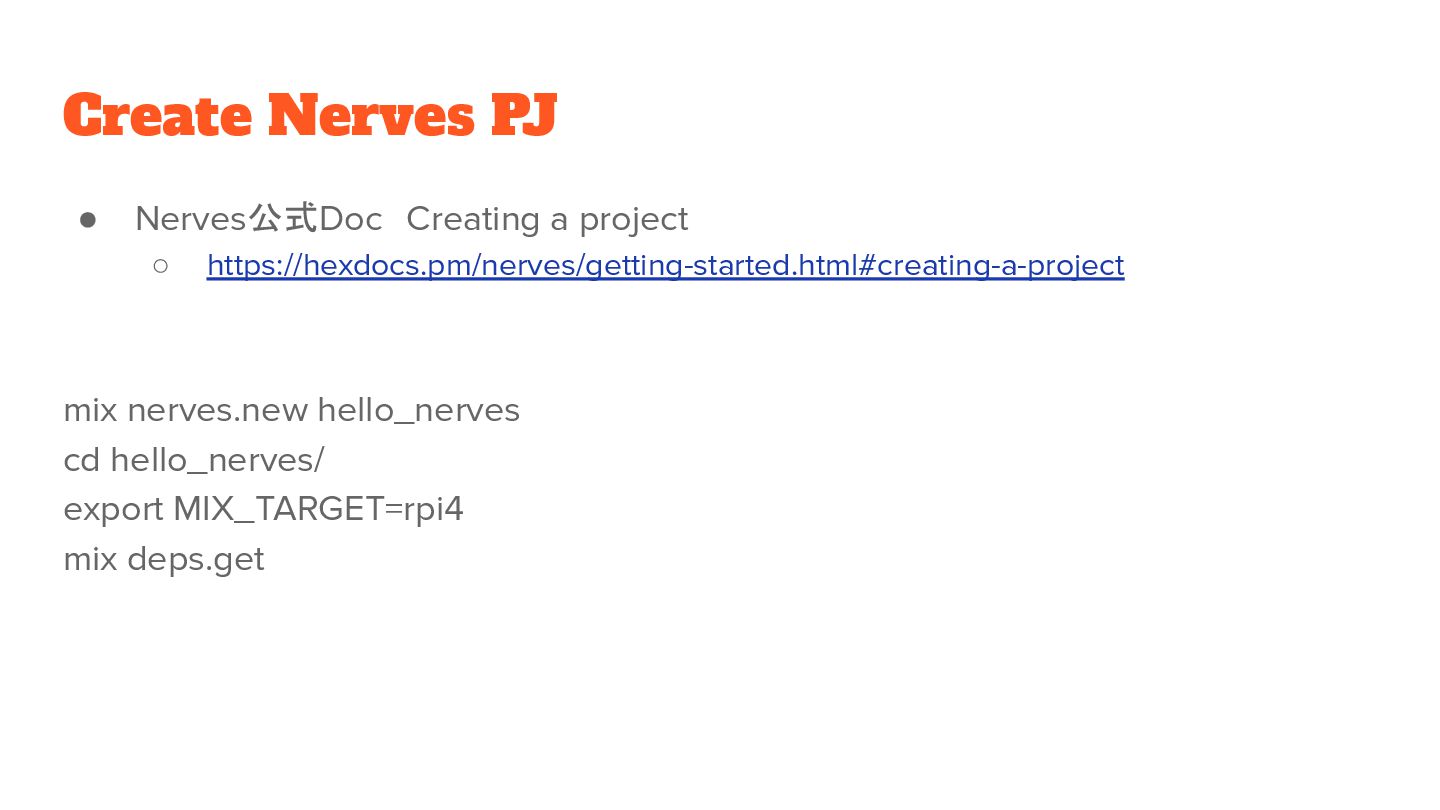Image resolution: width=1440 pixels, height=810 pixels.
Task: Click the filled bullet point marker
Action: [x=88, y=219]
